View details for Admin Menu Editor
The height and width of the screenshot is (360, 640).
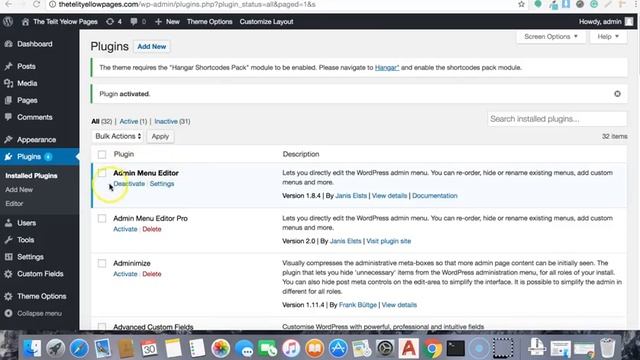(389, 196)
